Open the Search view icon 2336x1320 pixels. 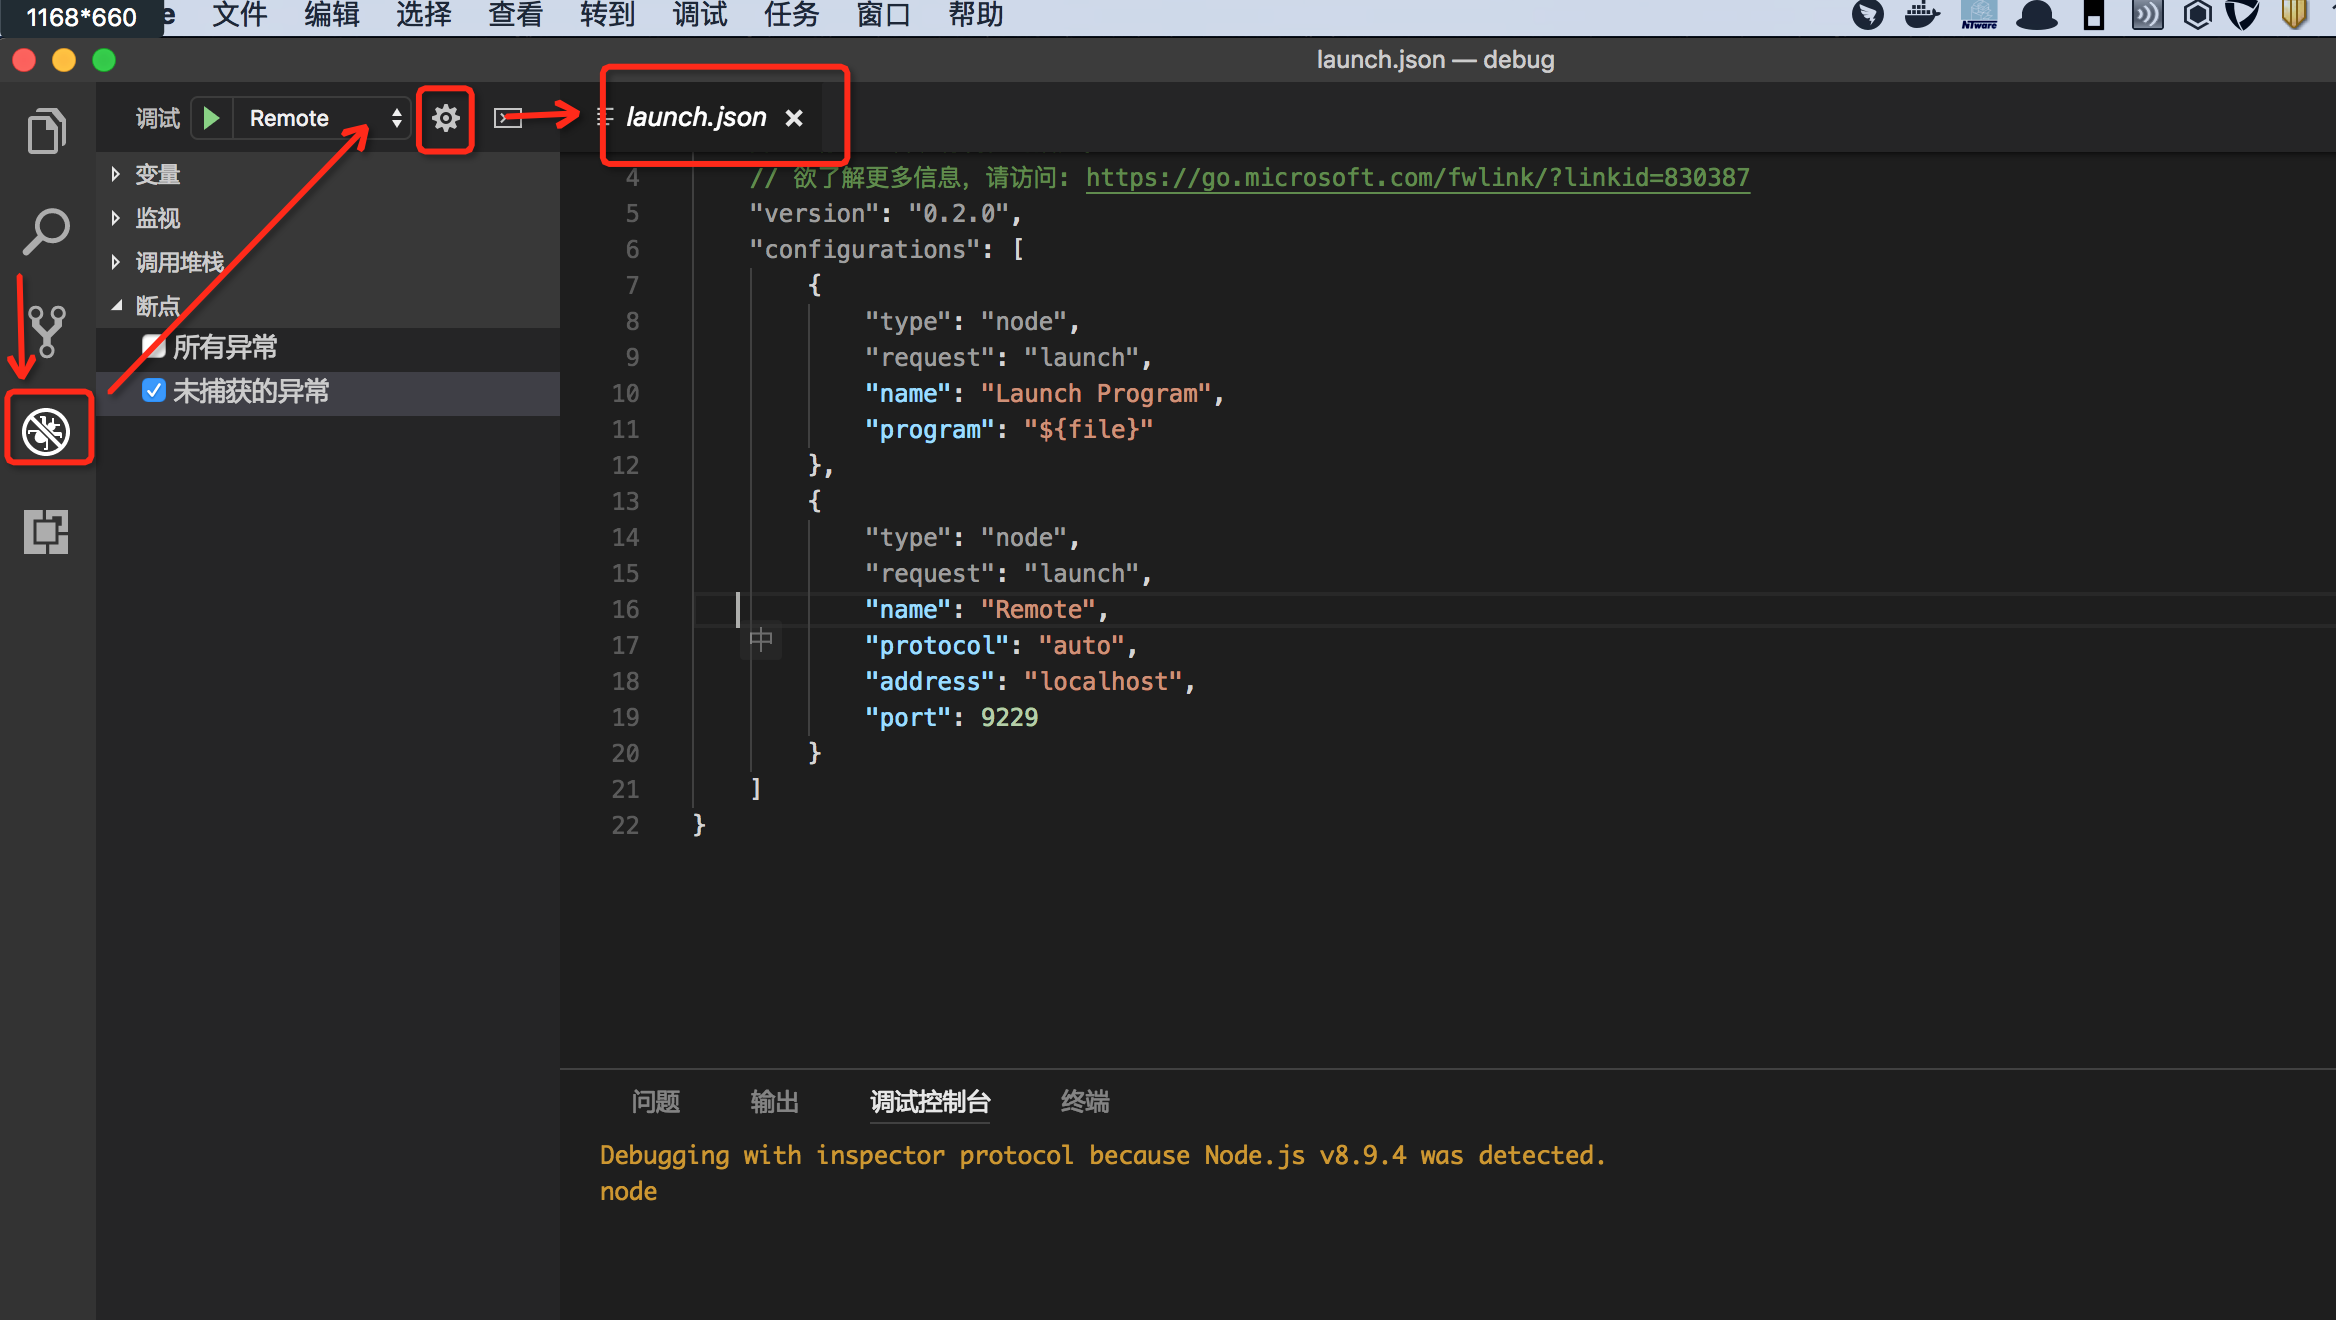pyautogui.click(x=46, y=231)
